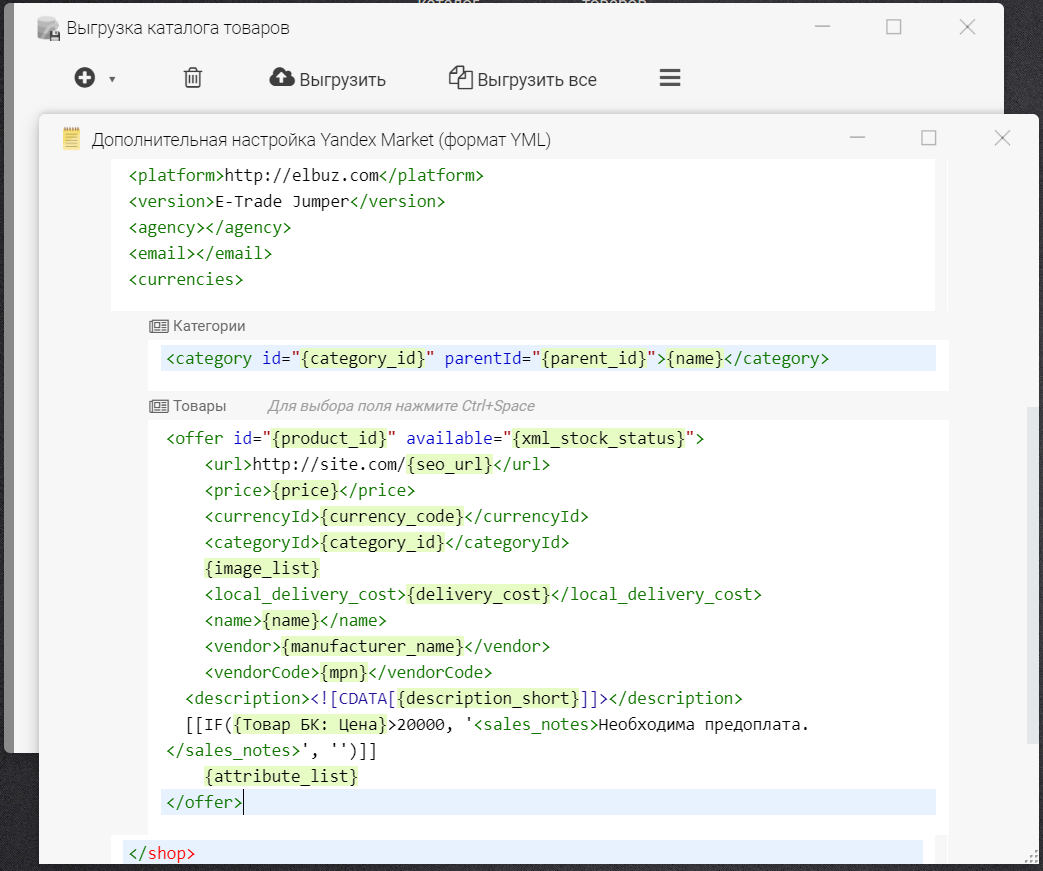Viewport: 1043px width, 871px height.
Task: Maximize the Yandex Market settings window
Action: click(x=929, y=138)
